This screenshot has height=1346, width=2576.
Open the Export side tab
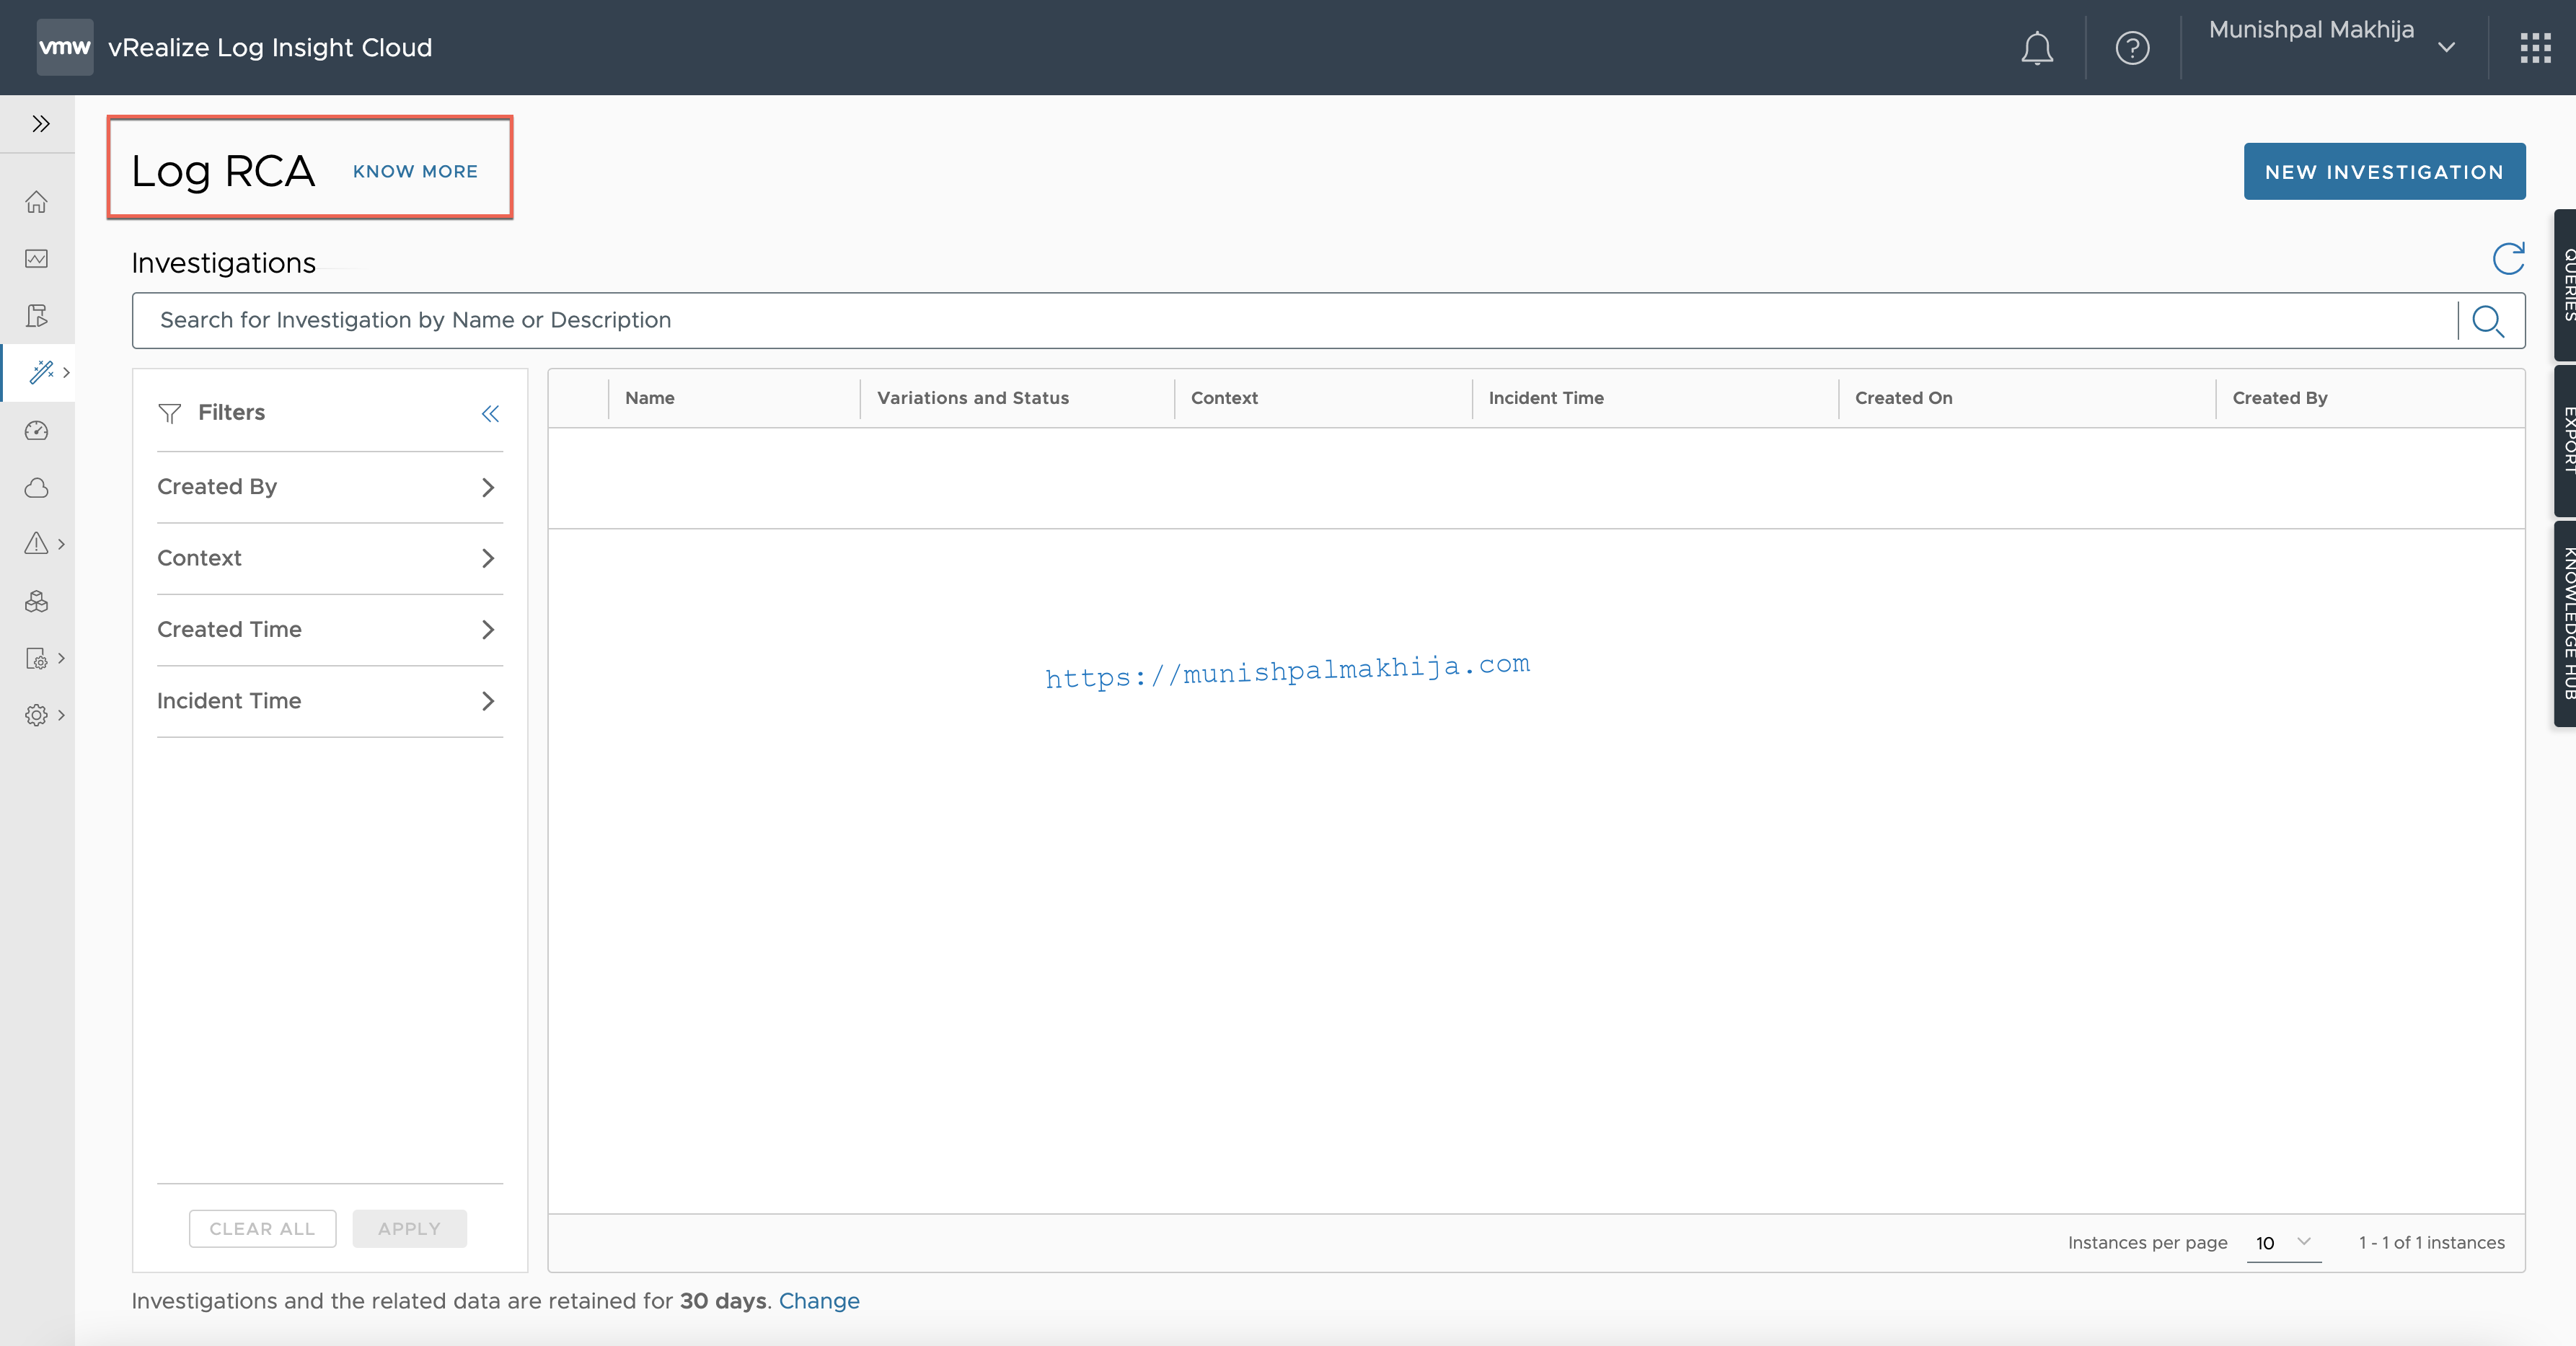[2566, 440]
